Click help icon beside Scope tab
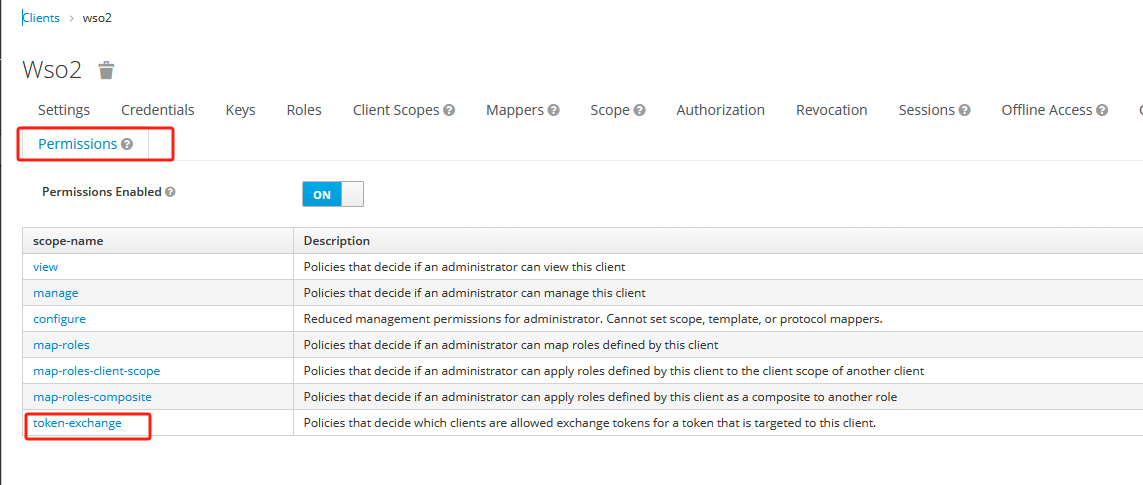The image size is (1143, 485). (639, 111)
